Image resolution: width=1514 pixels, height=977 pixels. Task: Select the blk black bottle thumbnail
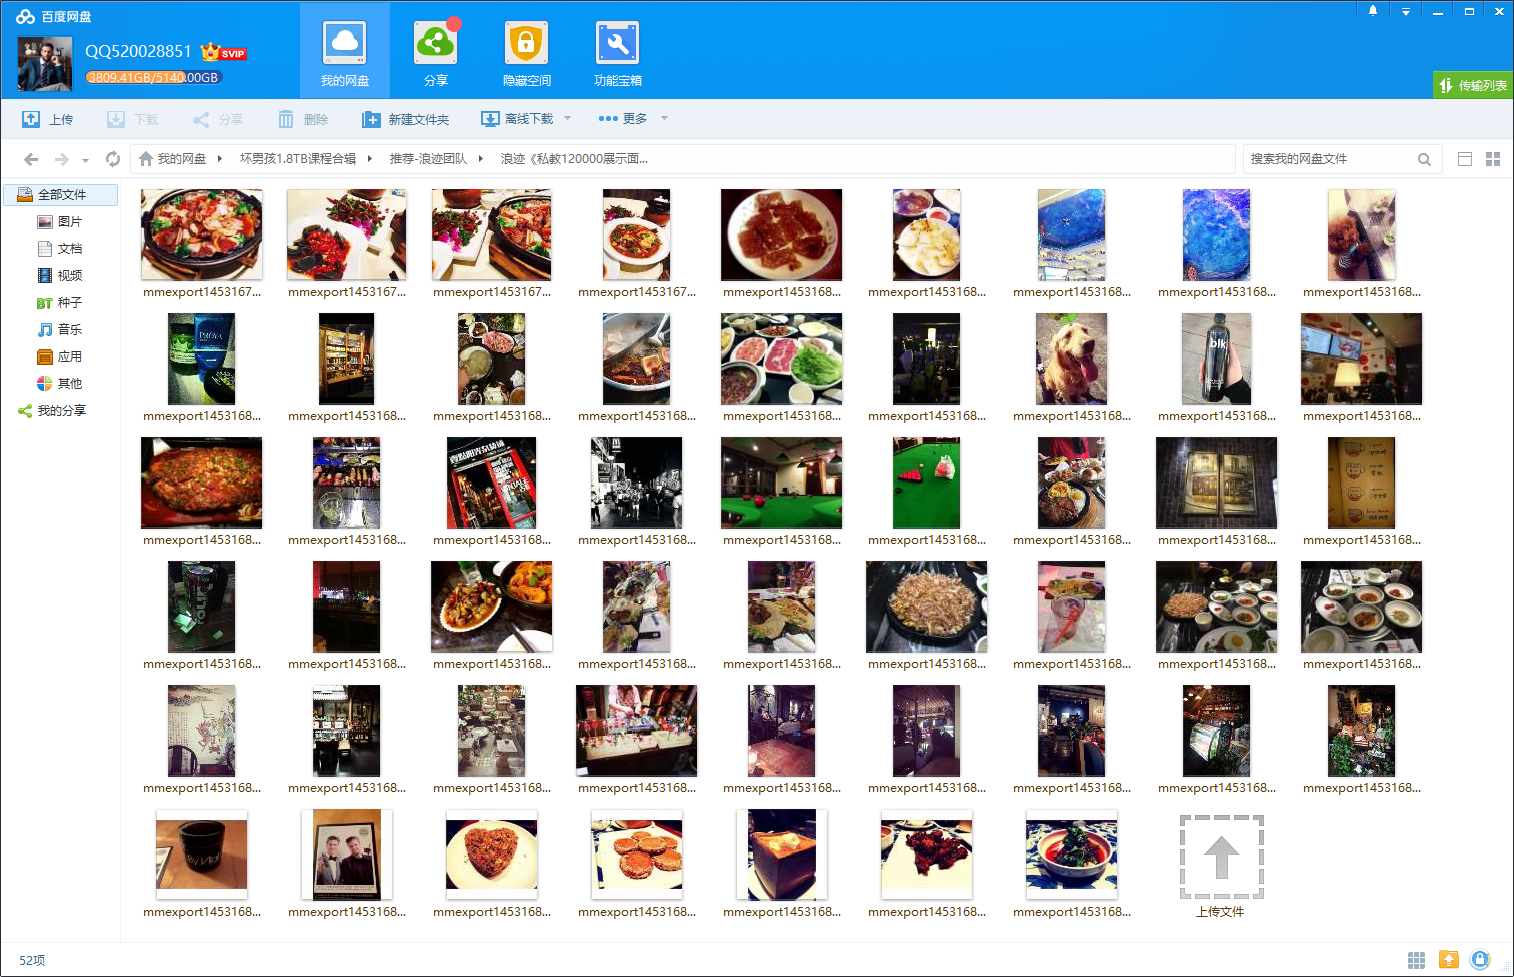1216,359
